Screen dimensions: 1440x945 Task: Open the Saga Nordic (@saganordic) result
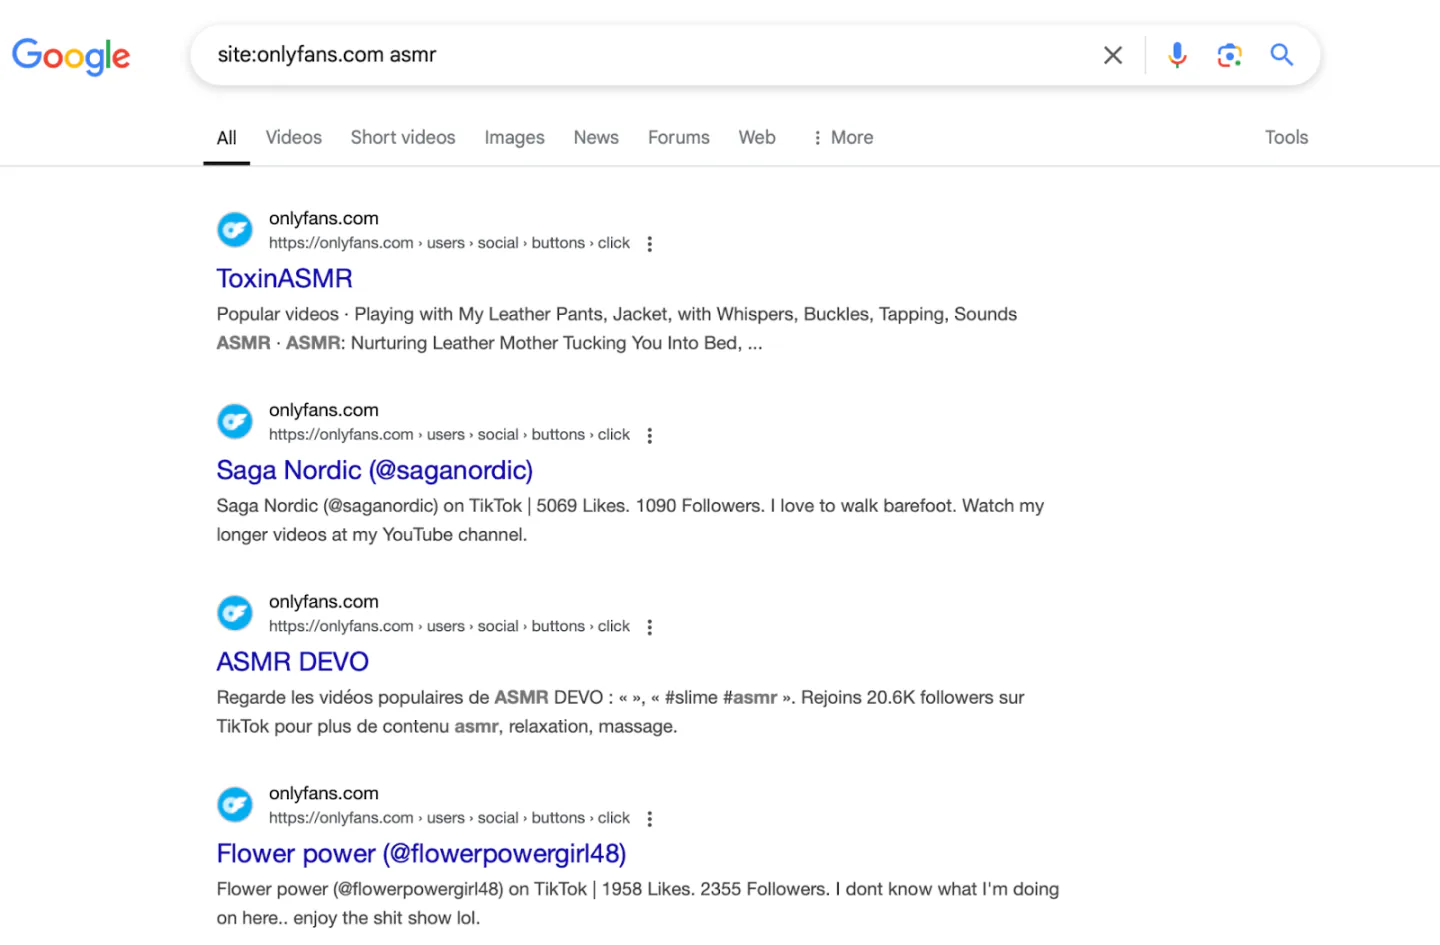(375, 471)
